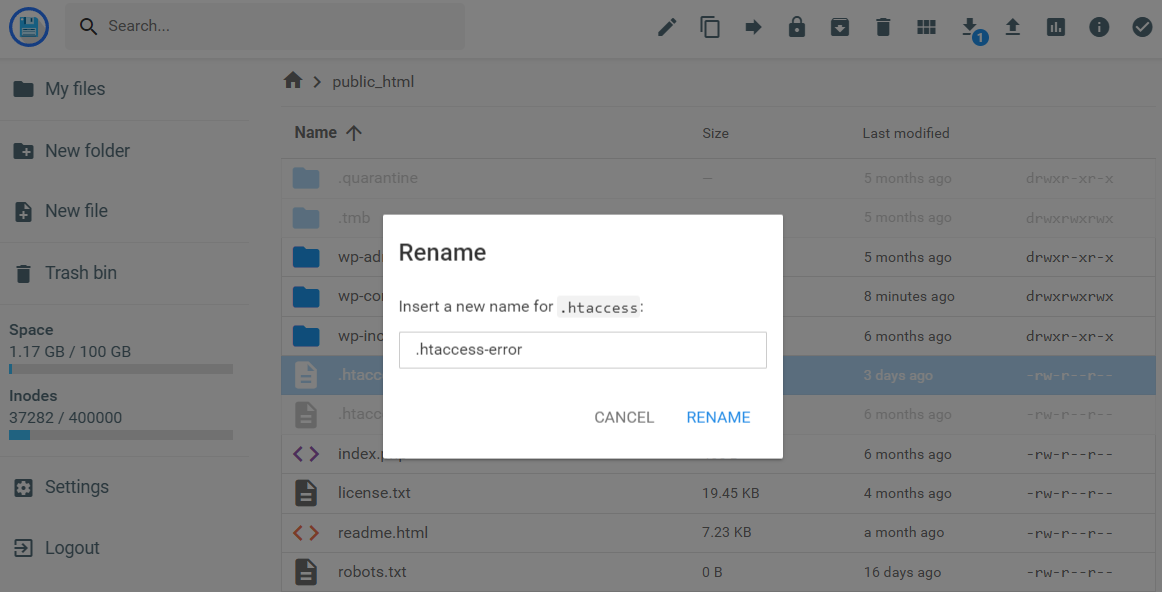1162x592 pixels.
Task: Toggle select all with the checkmark icon
Action: coord(1142,27)
